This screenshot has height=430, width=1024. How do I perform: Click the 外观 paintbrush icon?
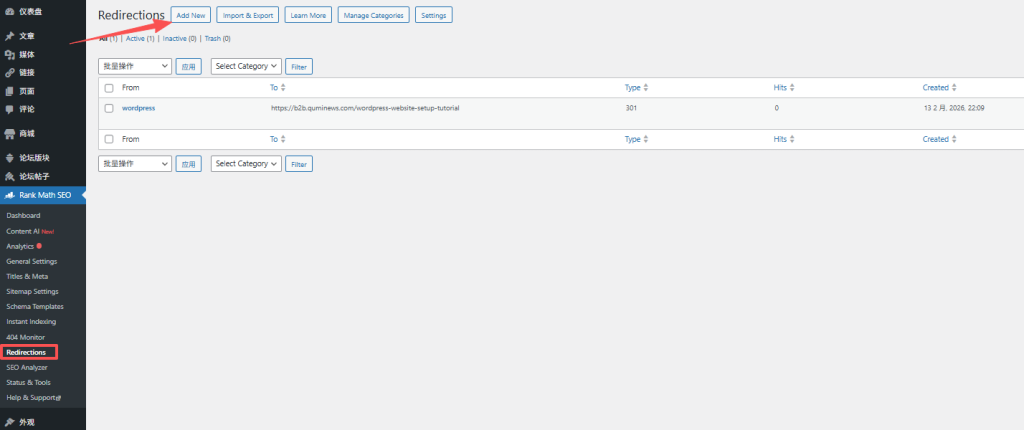click(x=10, y=422)
